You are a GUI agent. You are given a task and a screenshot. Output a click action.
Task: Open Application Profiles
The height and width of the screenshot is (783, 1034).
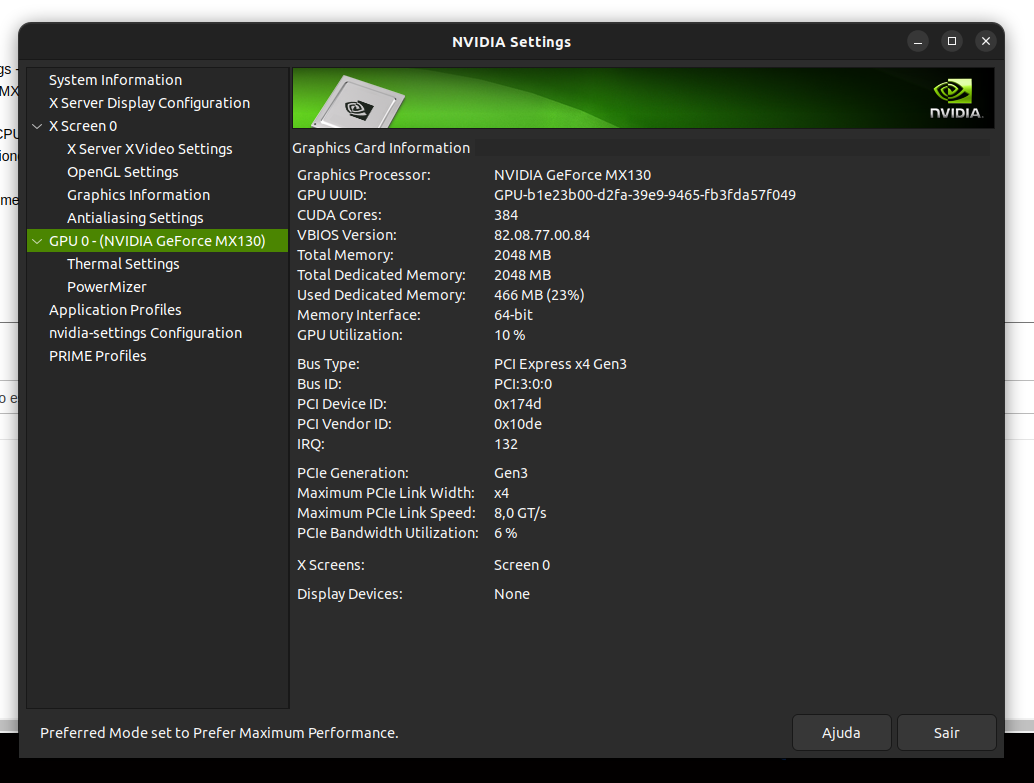coord(115,310)
